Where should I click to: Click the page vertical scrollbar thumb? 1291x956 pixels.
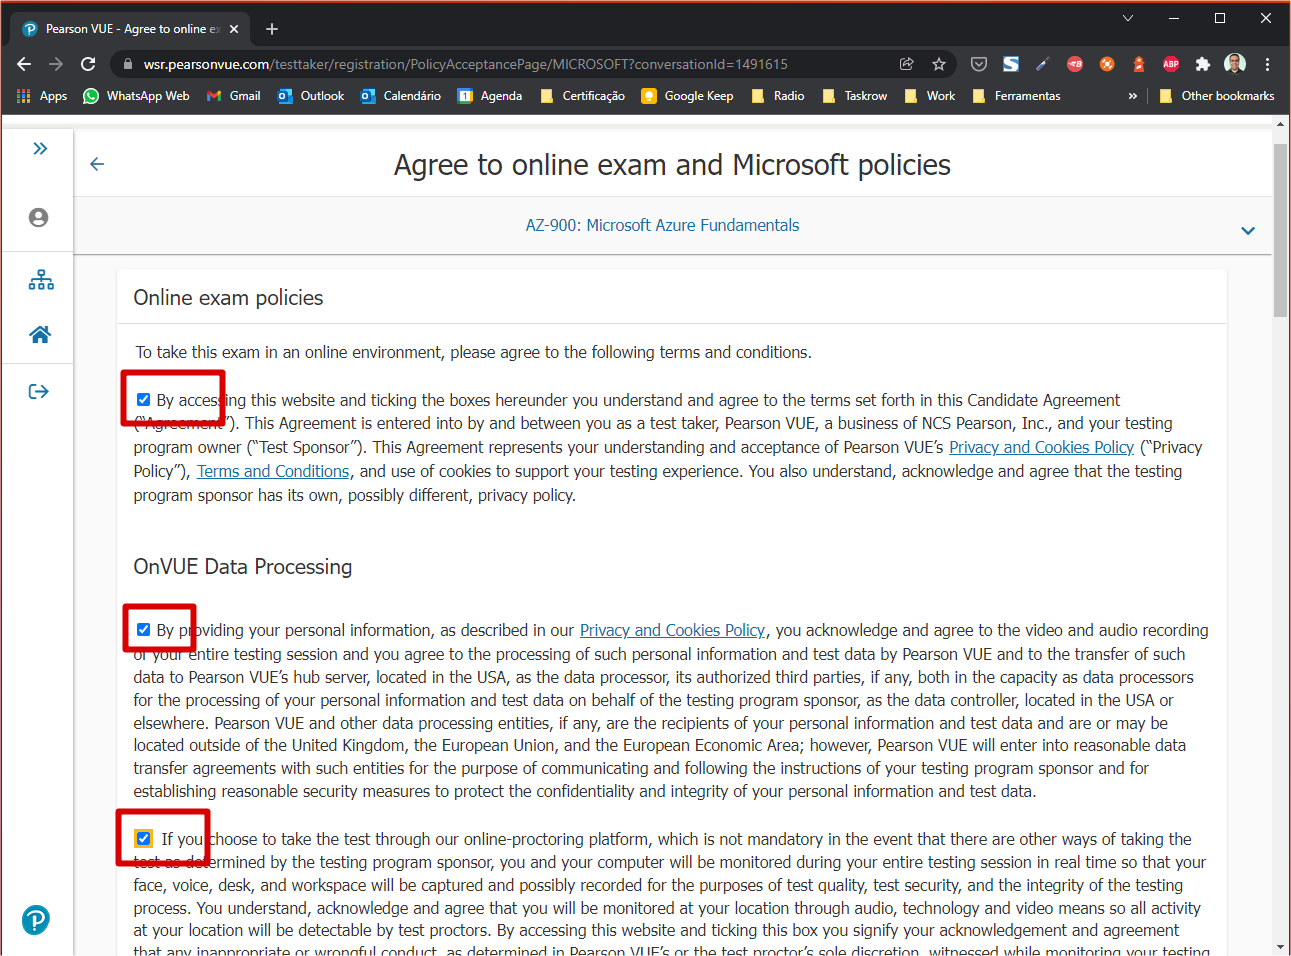[1280, 230]
